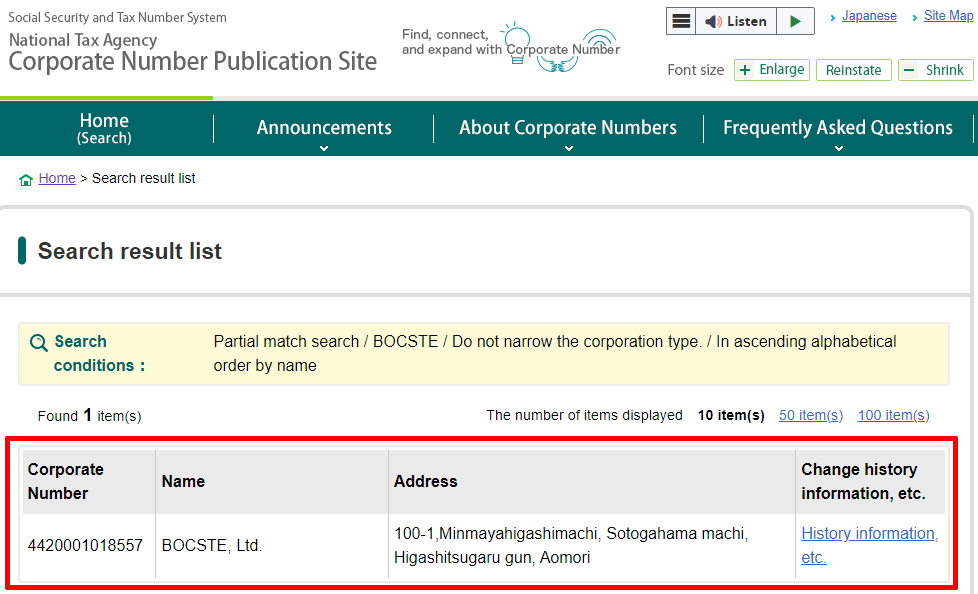Switch the site language to Japanese
The image size is (978, 594).
click(x=868, y=16)
